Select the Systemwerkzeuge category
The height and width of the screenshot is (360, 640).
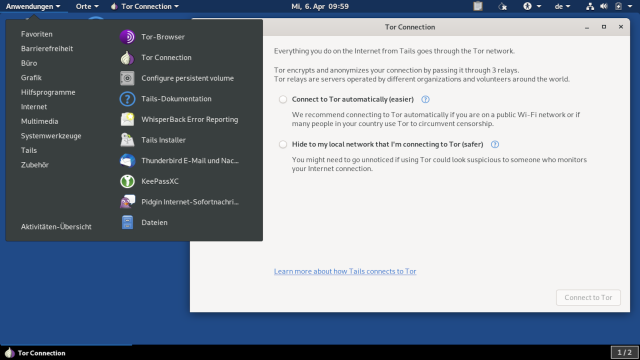pos(51,136)
